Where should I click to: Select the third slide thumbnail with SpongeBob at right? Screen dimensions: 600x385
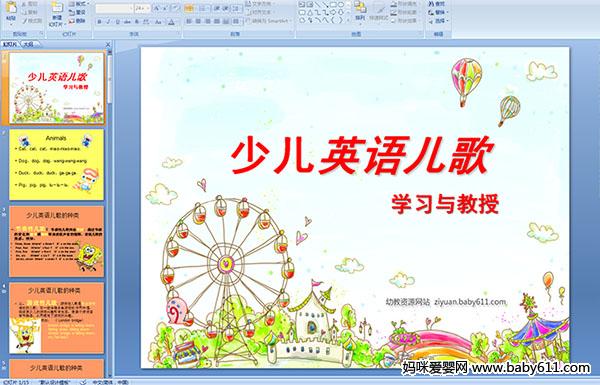[x=56, y=241]
